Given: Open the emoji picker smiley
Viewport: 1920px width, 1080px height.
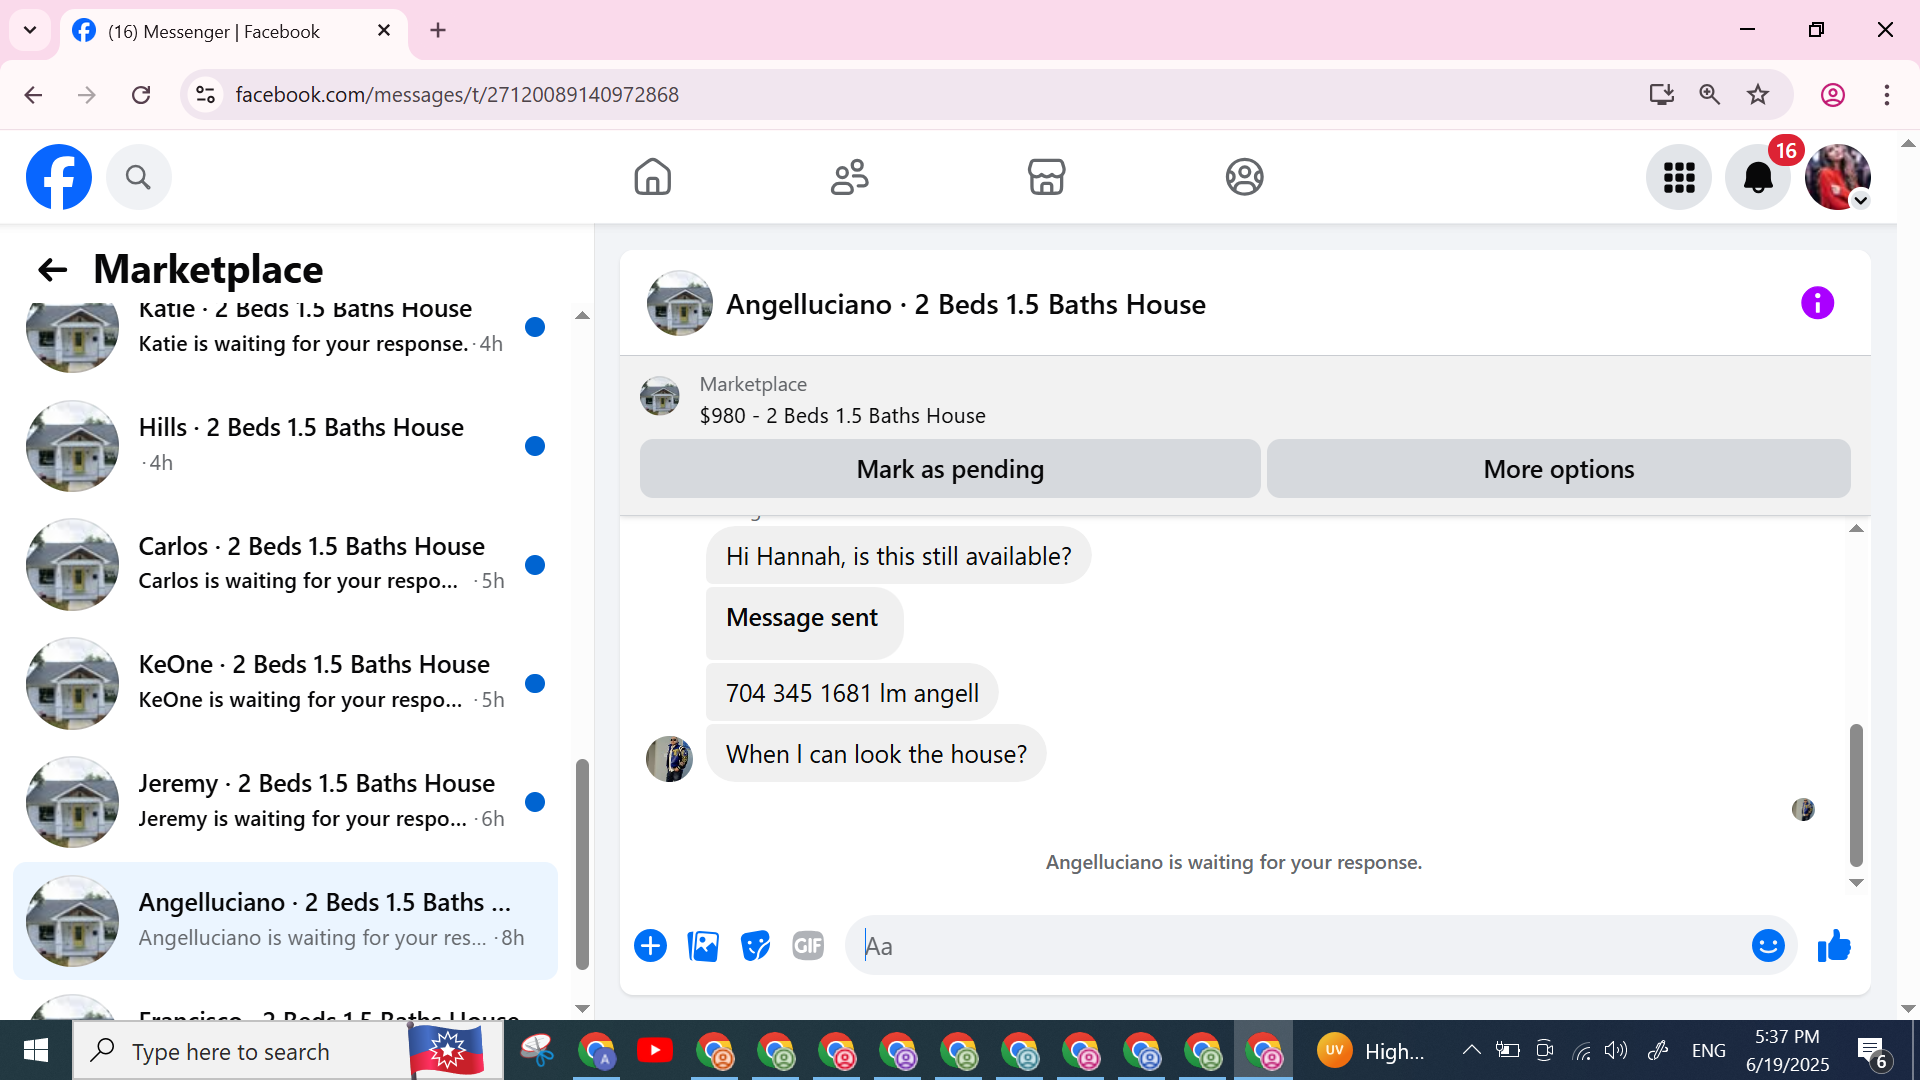Looking at the screenshot, I should pyautogui.click(x=1768, y=945).
